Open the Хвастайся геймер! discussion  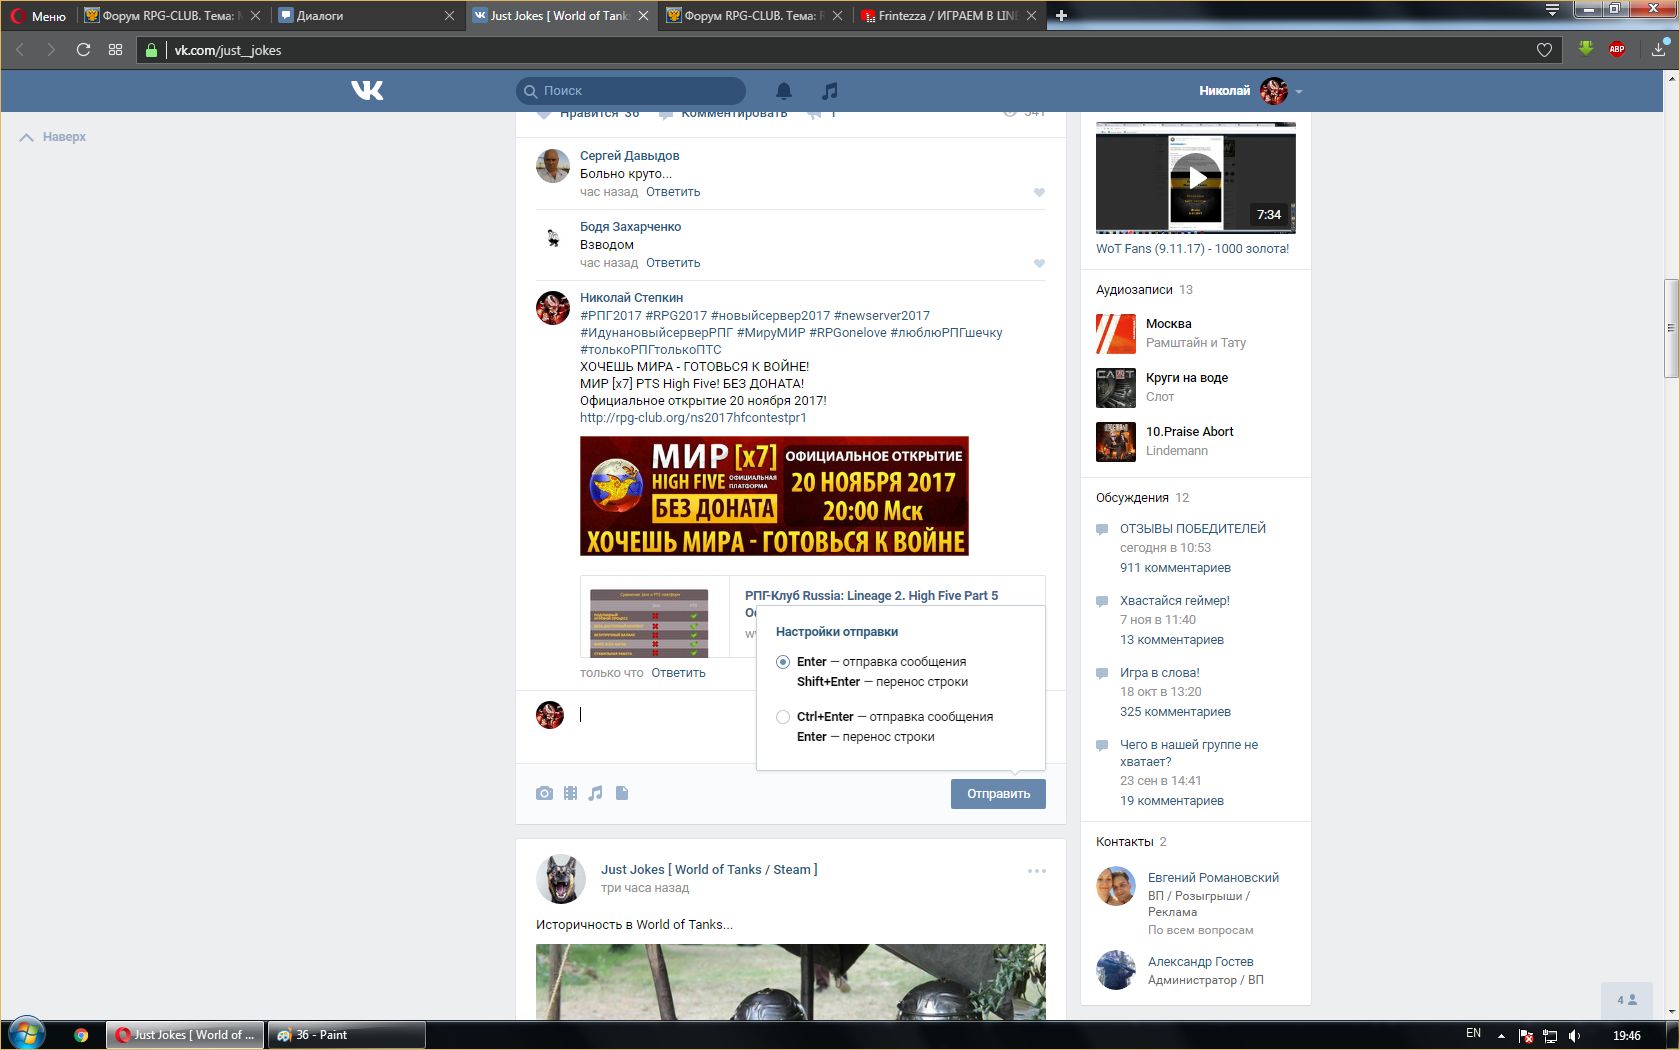(1175, 601)
